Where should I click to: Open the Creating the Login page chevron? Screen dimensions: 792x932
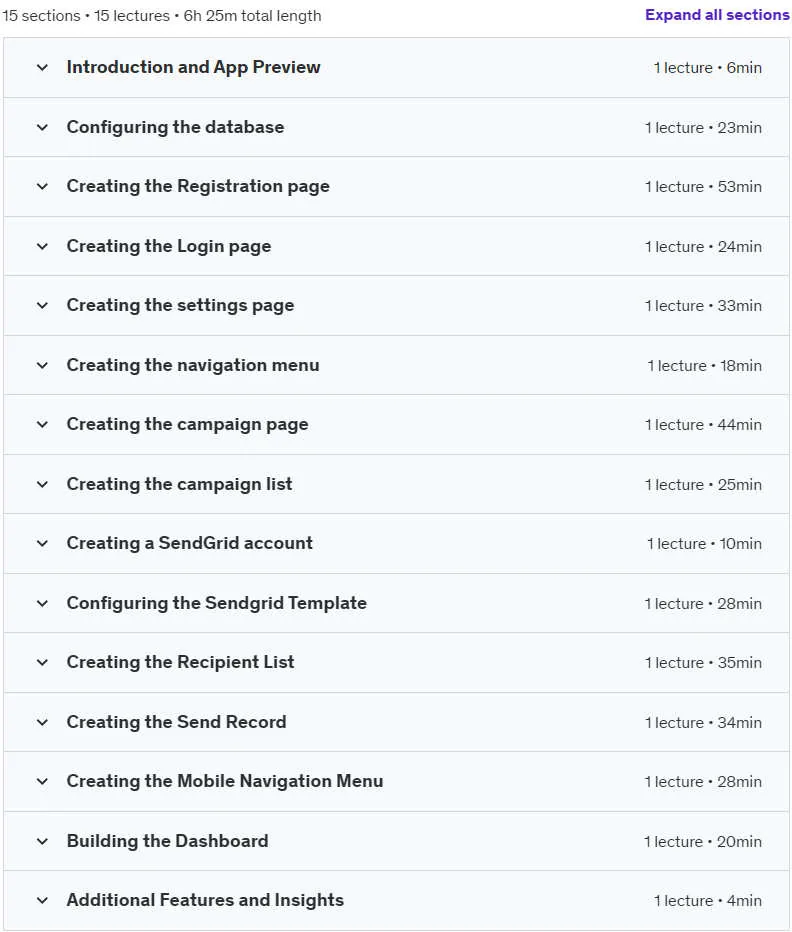click(x=42, y=246)
